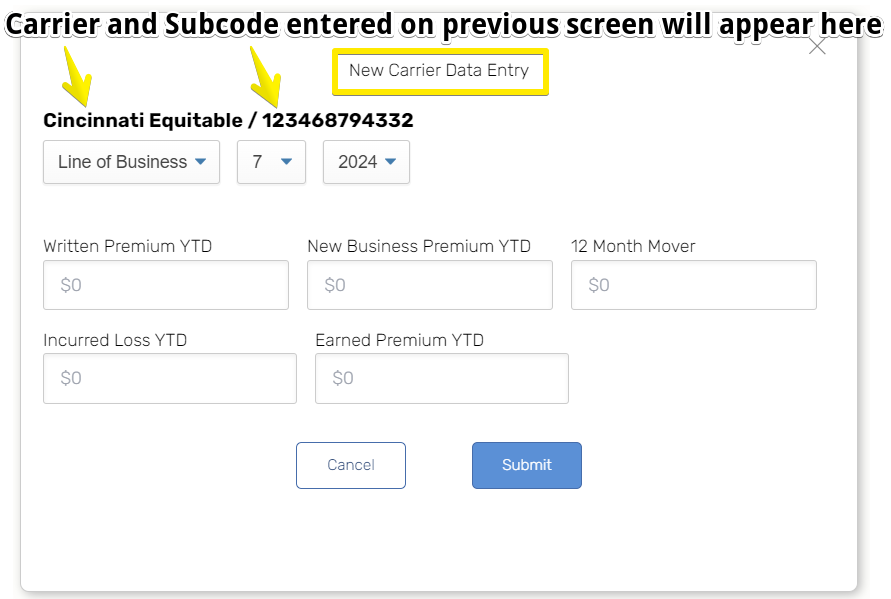Expand the month dropdown showing 7
This screenshot has width=891, height=599.
[x=271, y=162]
